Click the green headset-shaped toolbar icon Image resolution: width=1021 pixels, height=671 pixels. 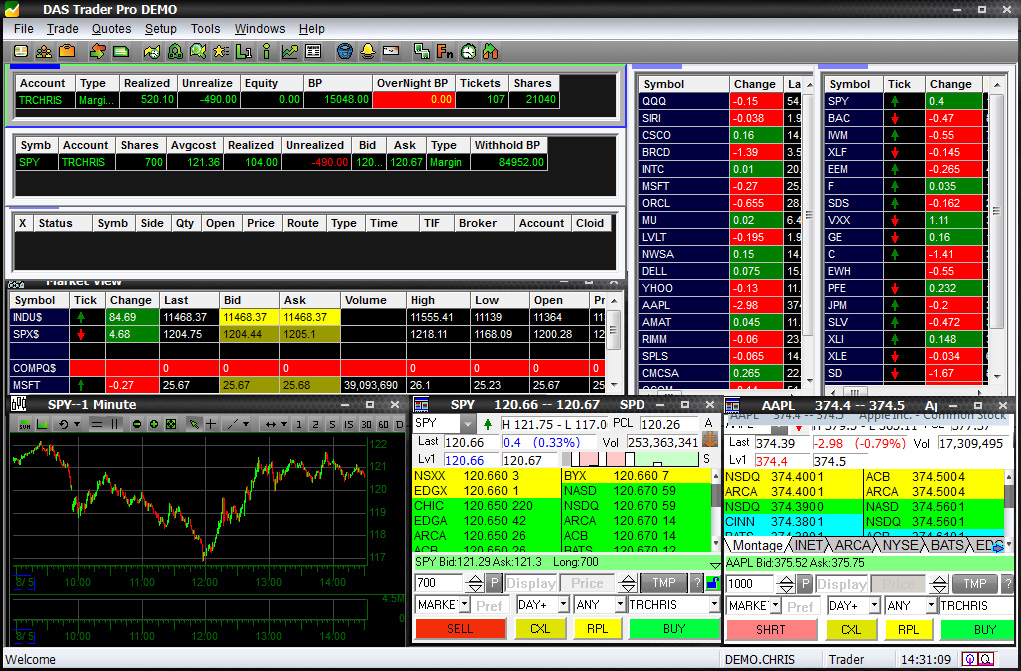coord(175,51)
